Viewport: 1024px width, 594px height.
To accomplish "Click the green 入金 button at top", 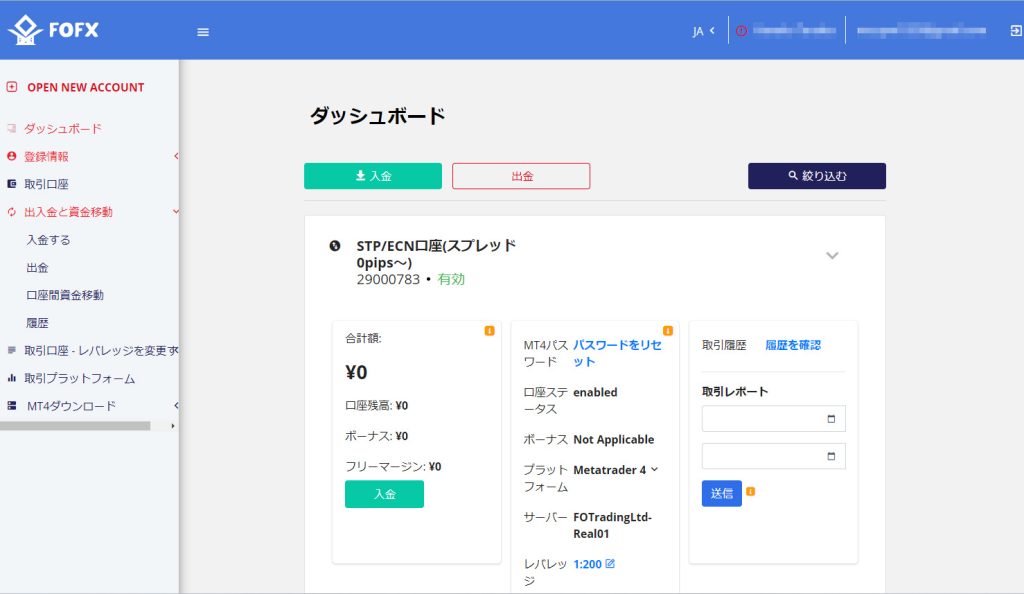I will (x=373, y=176).
